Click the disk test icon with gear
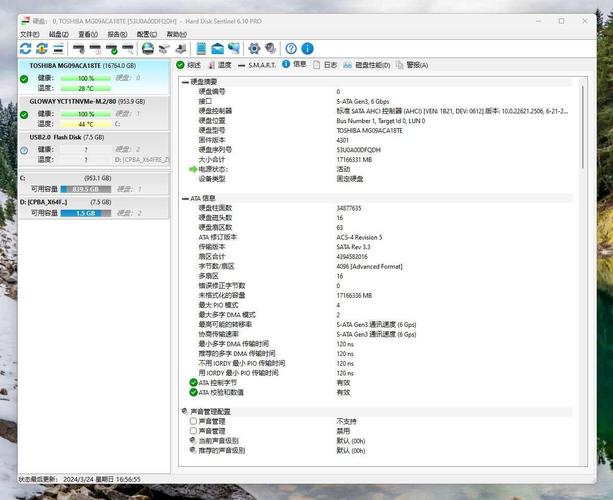 (79, 49)
